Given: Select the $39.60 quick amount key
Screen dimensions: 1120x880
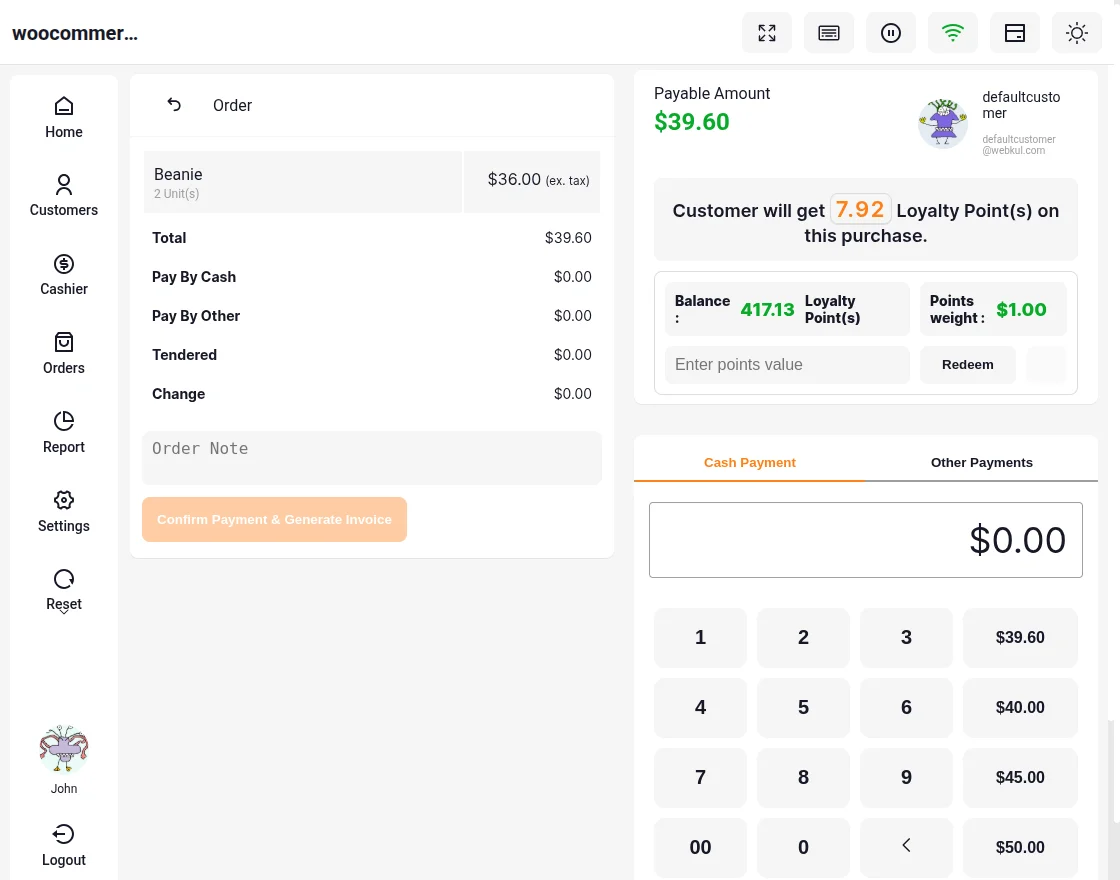Looking at the screenshot, I should (1020, 637).
